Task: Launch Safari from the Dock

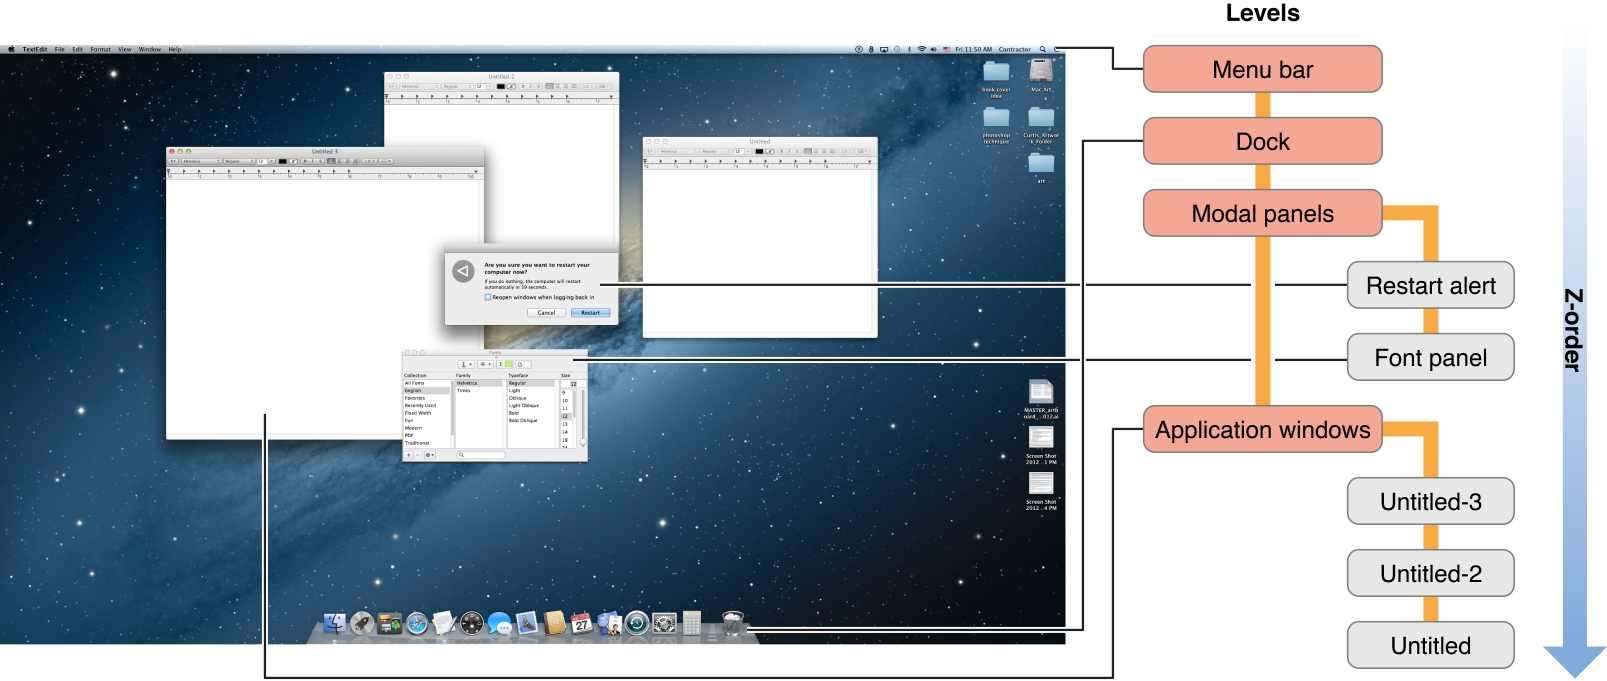Action: coord(417,624)
